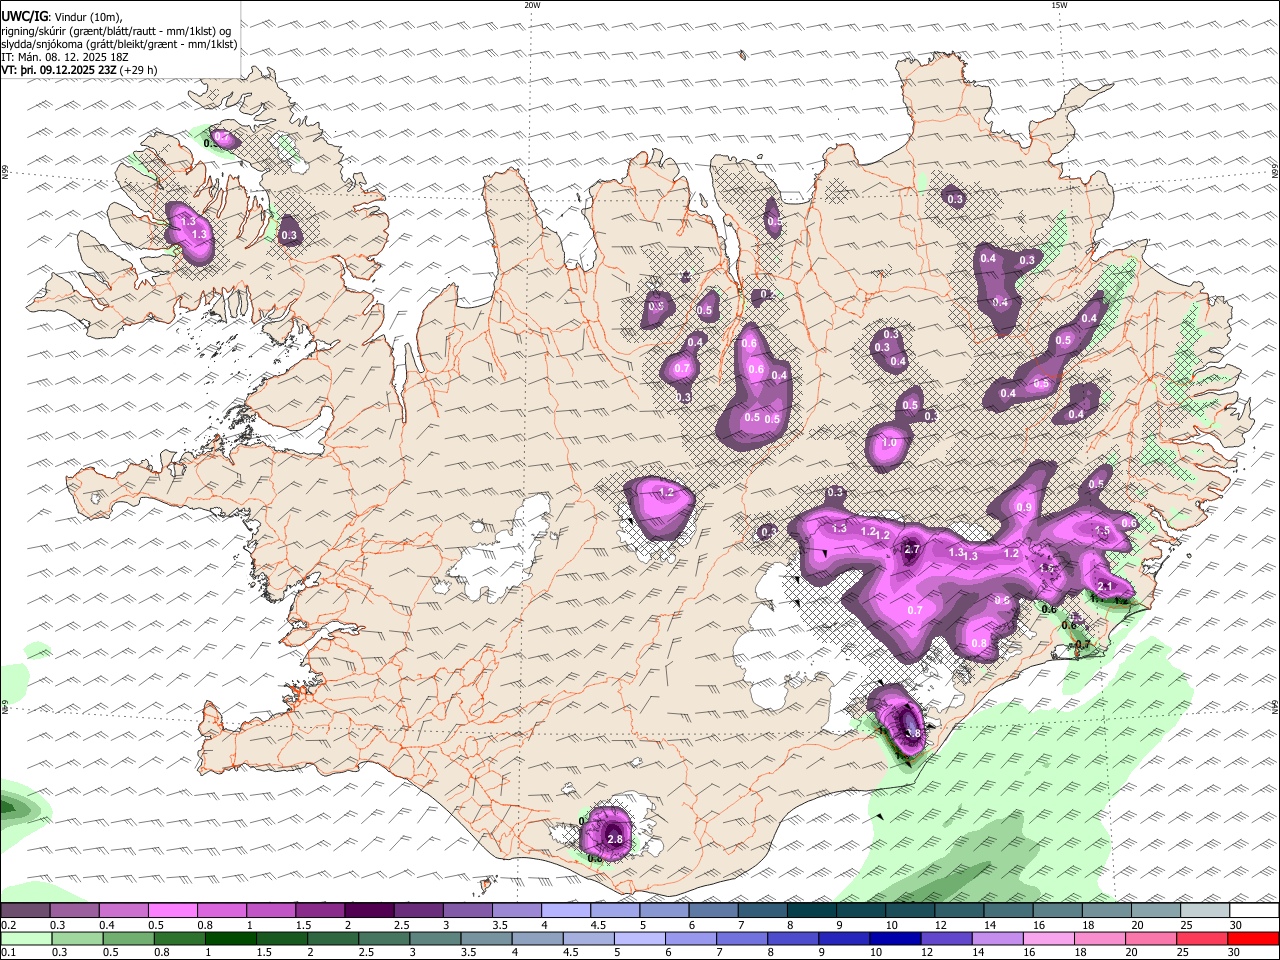Viewport: 1280px width, 960px height.
Task: Pick the 12 swatch in upper legend row
Action: pos(960,910)
